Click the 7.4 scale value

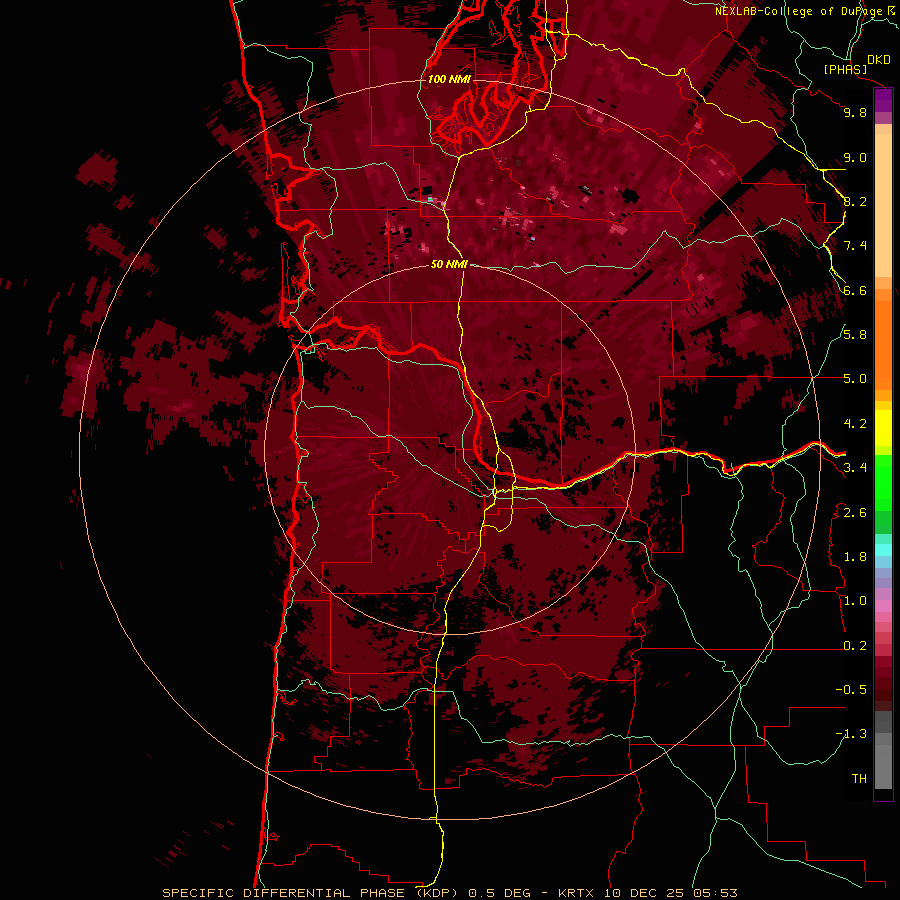tap(855, 246)
